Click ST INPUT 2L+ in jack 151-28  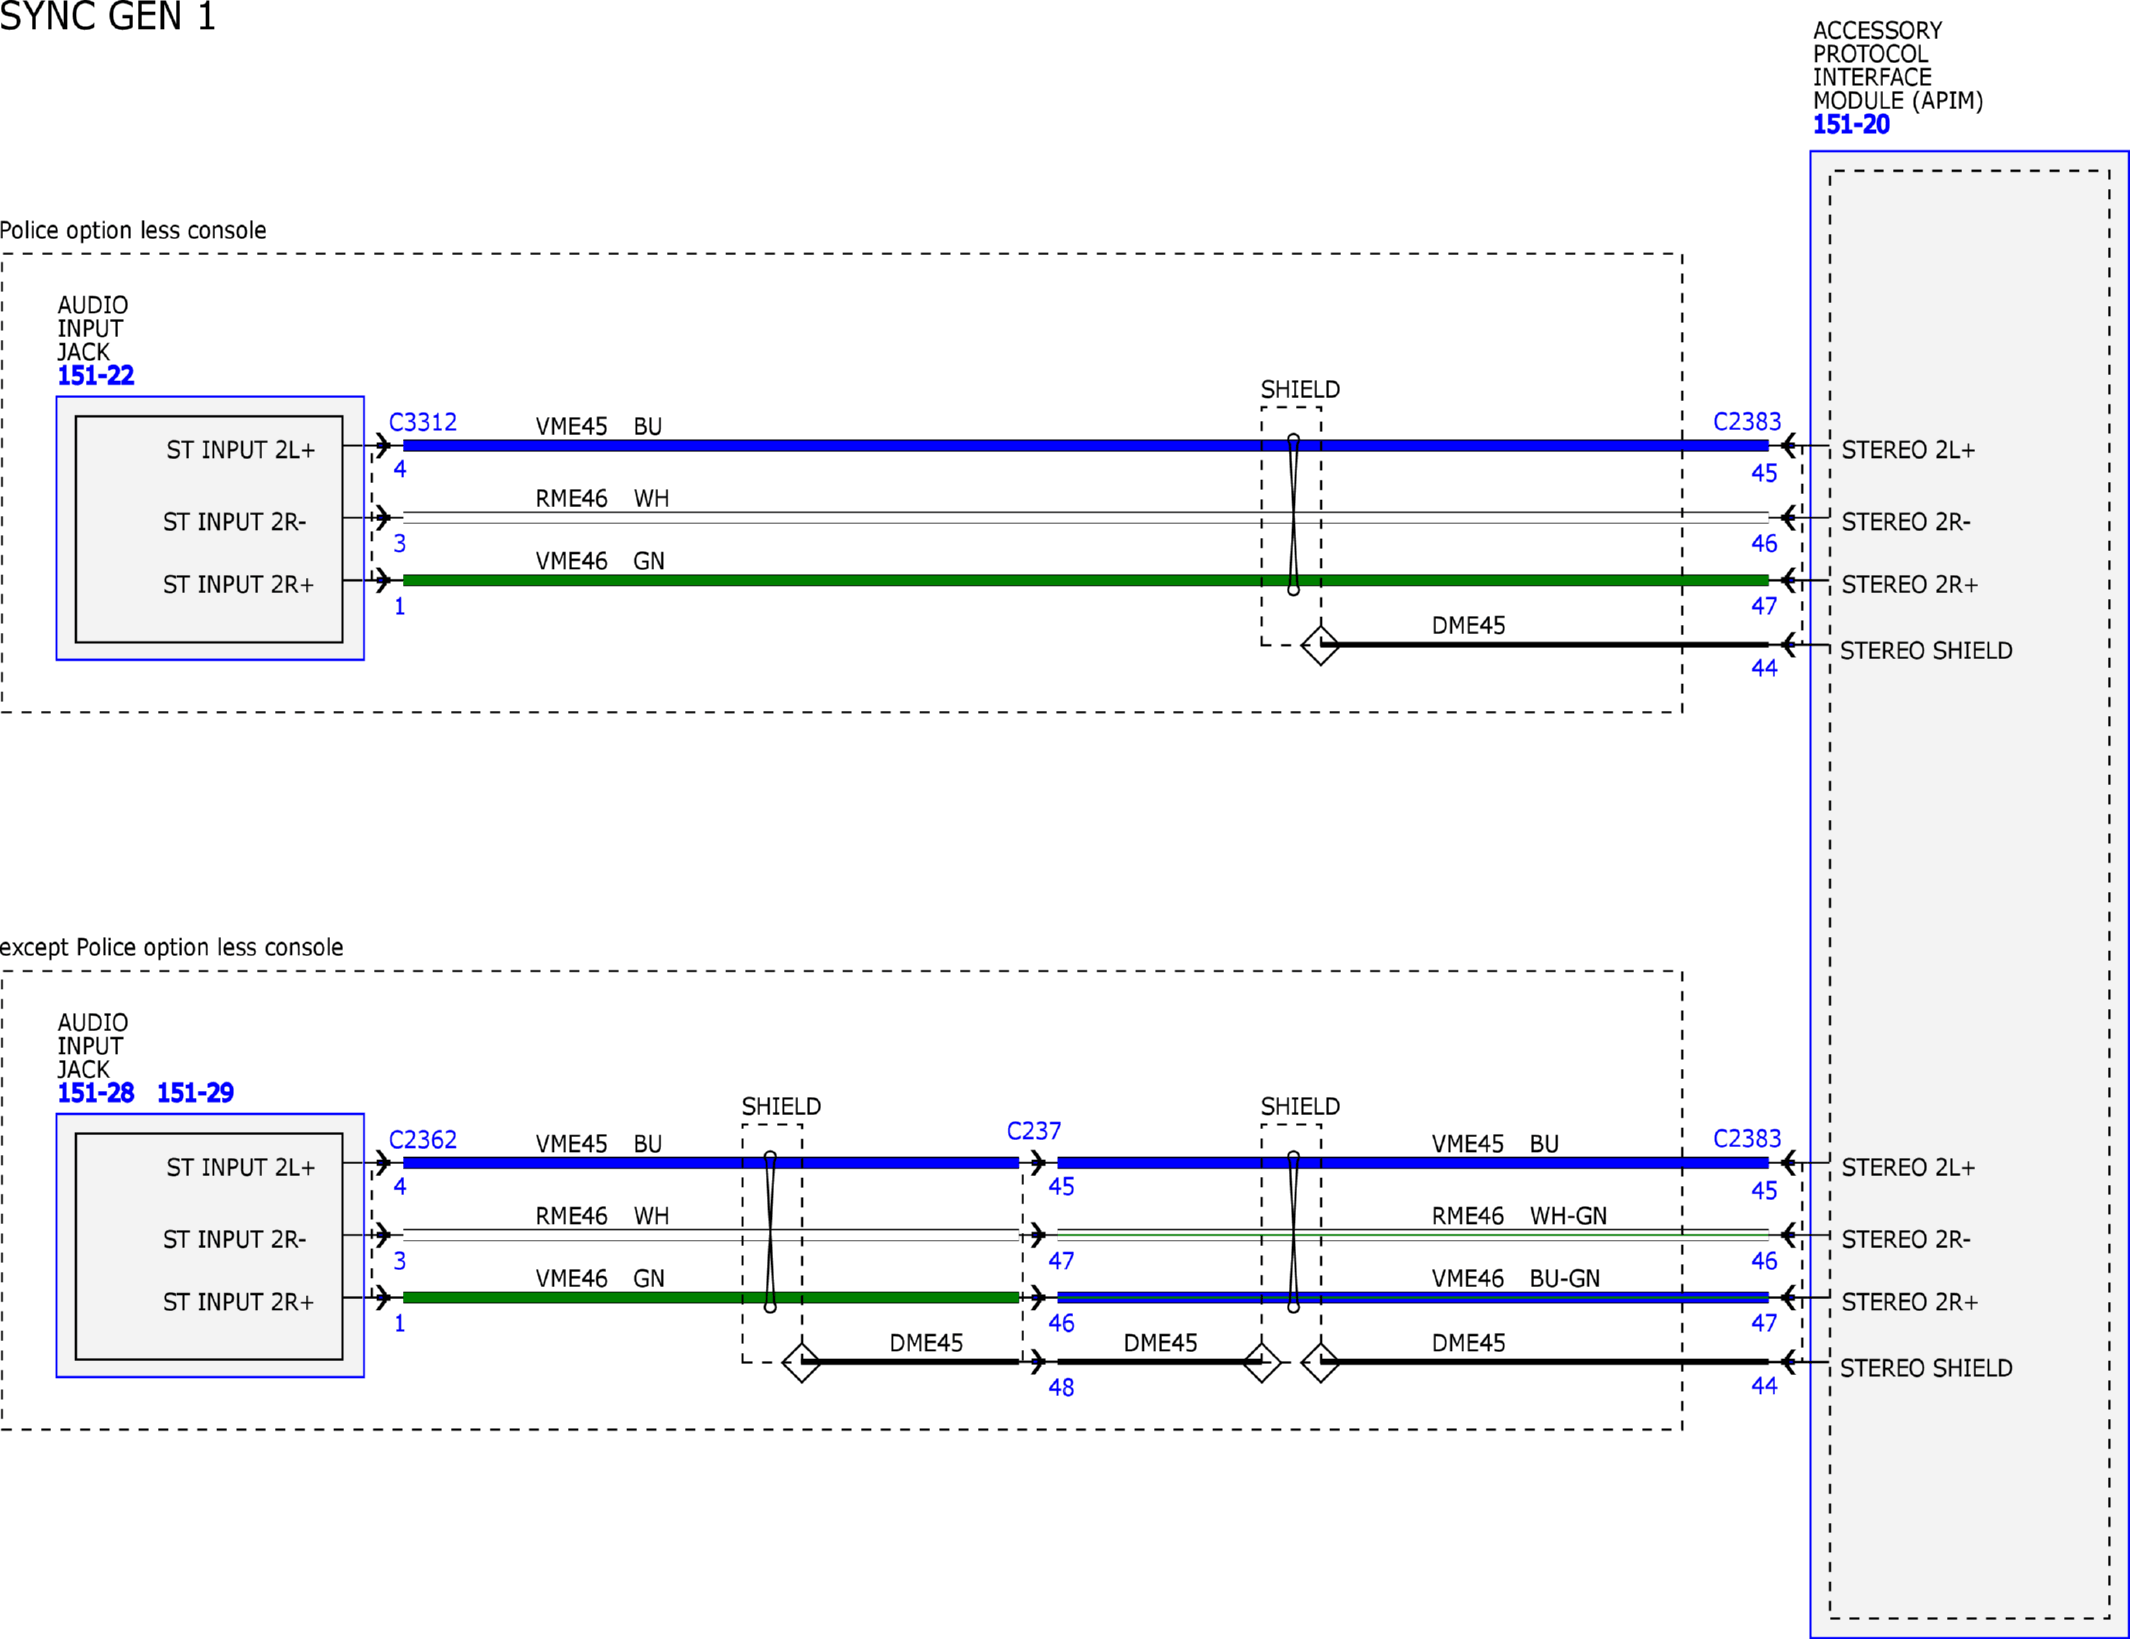point(240,1167)
